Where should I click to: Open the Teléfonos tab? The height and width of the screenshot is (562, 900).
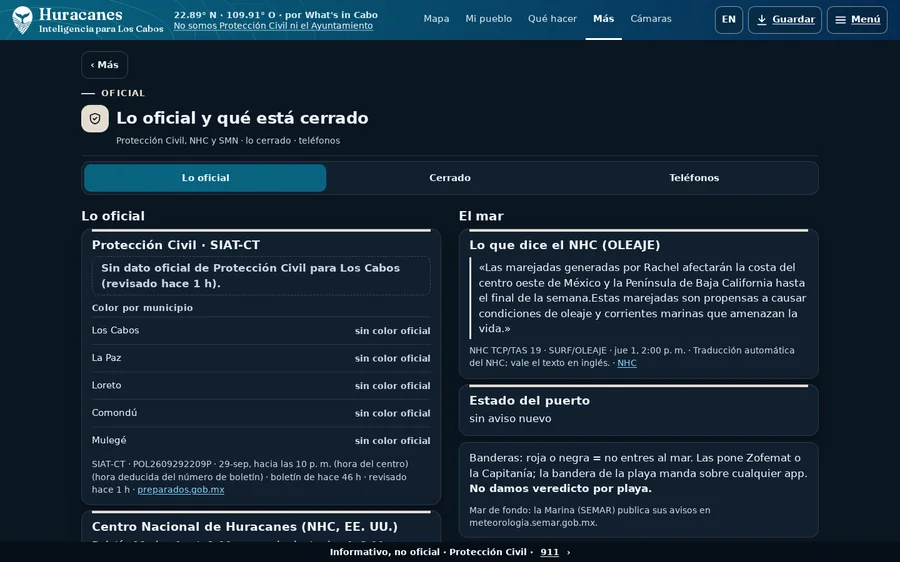click(694, 178)
